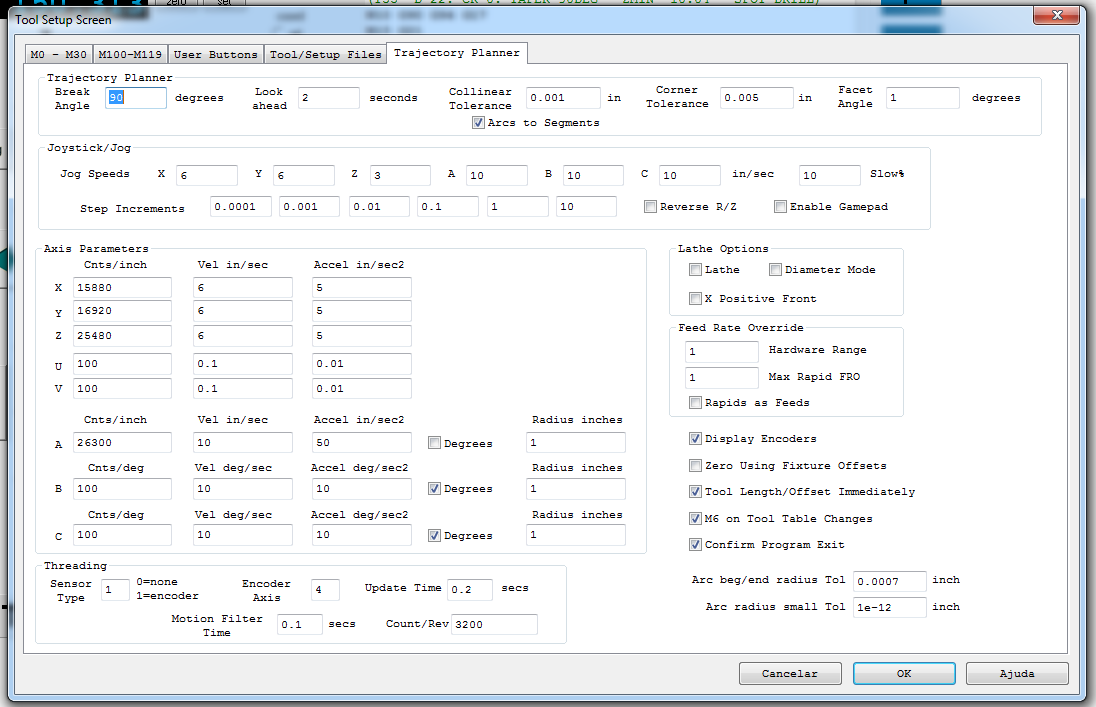This screenshot has height=707, width=1096.
Task: Check Zero Using Fixture Offsets
Action: 695,466
